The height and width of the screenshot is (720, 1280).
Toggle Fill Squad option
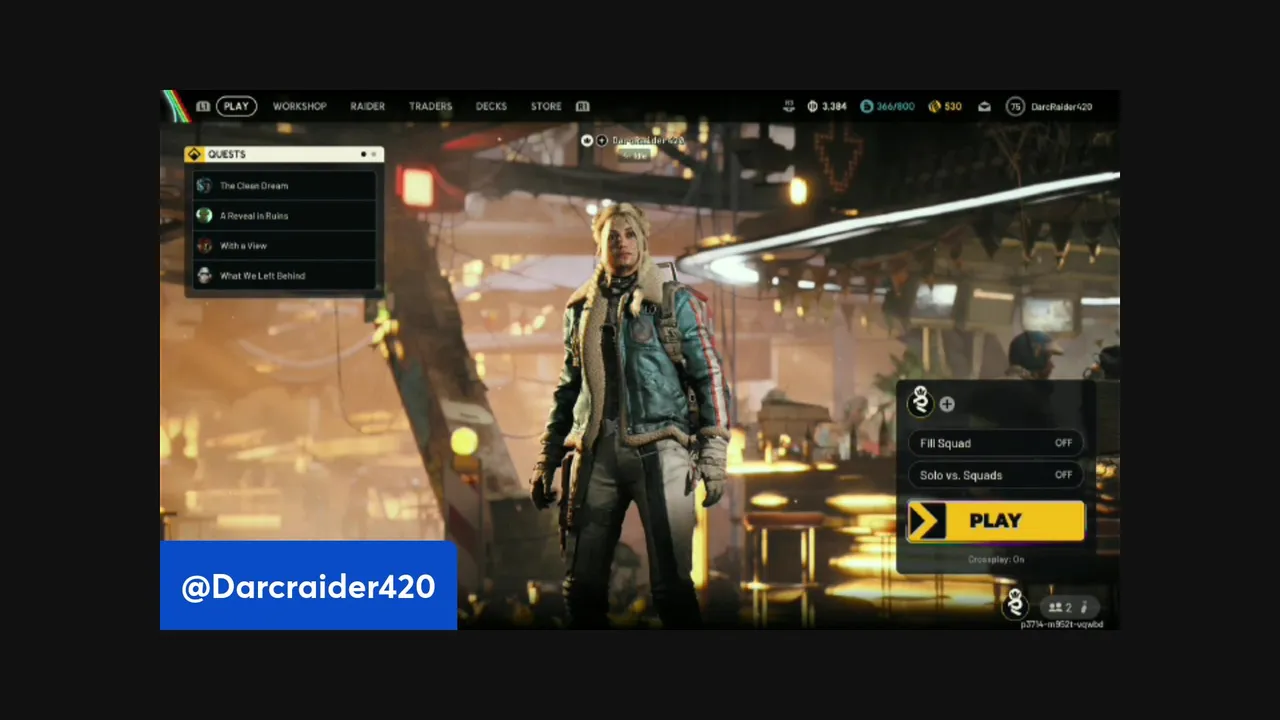point(995,443)
